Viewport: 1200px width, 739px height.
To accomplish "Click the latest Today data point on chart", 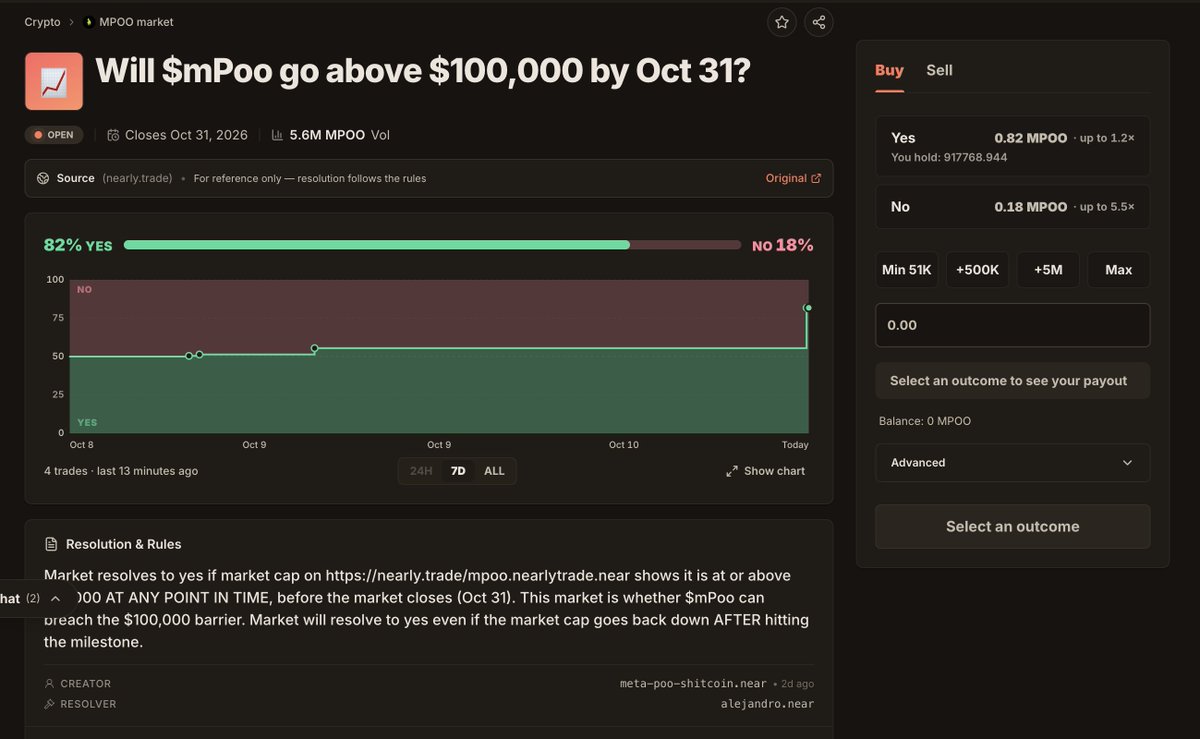I will pyautogui.click(x=807, y=308).
